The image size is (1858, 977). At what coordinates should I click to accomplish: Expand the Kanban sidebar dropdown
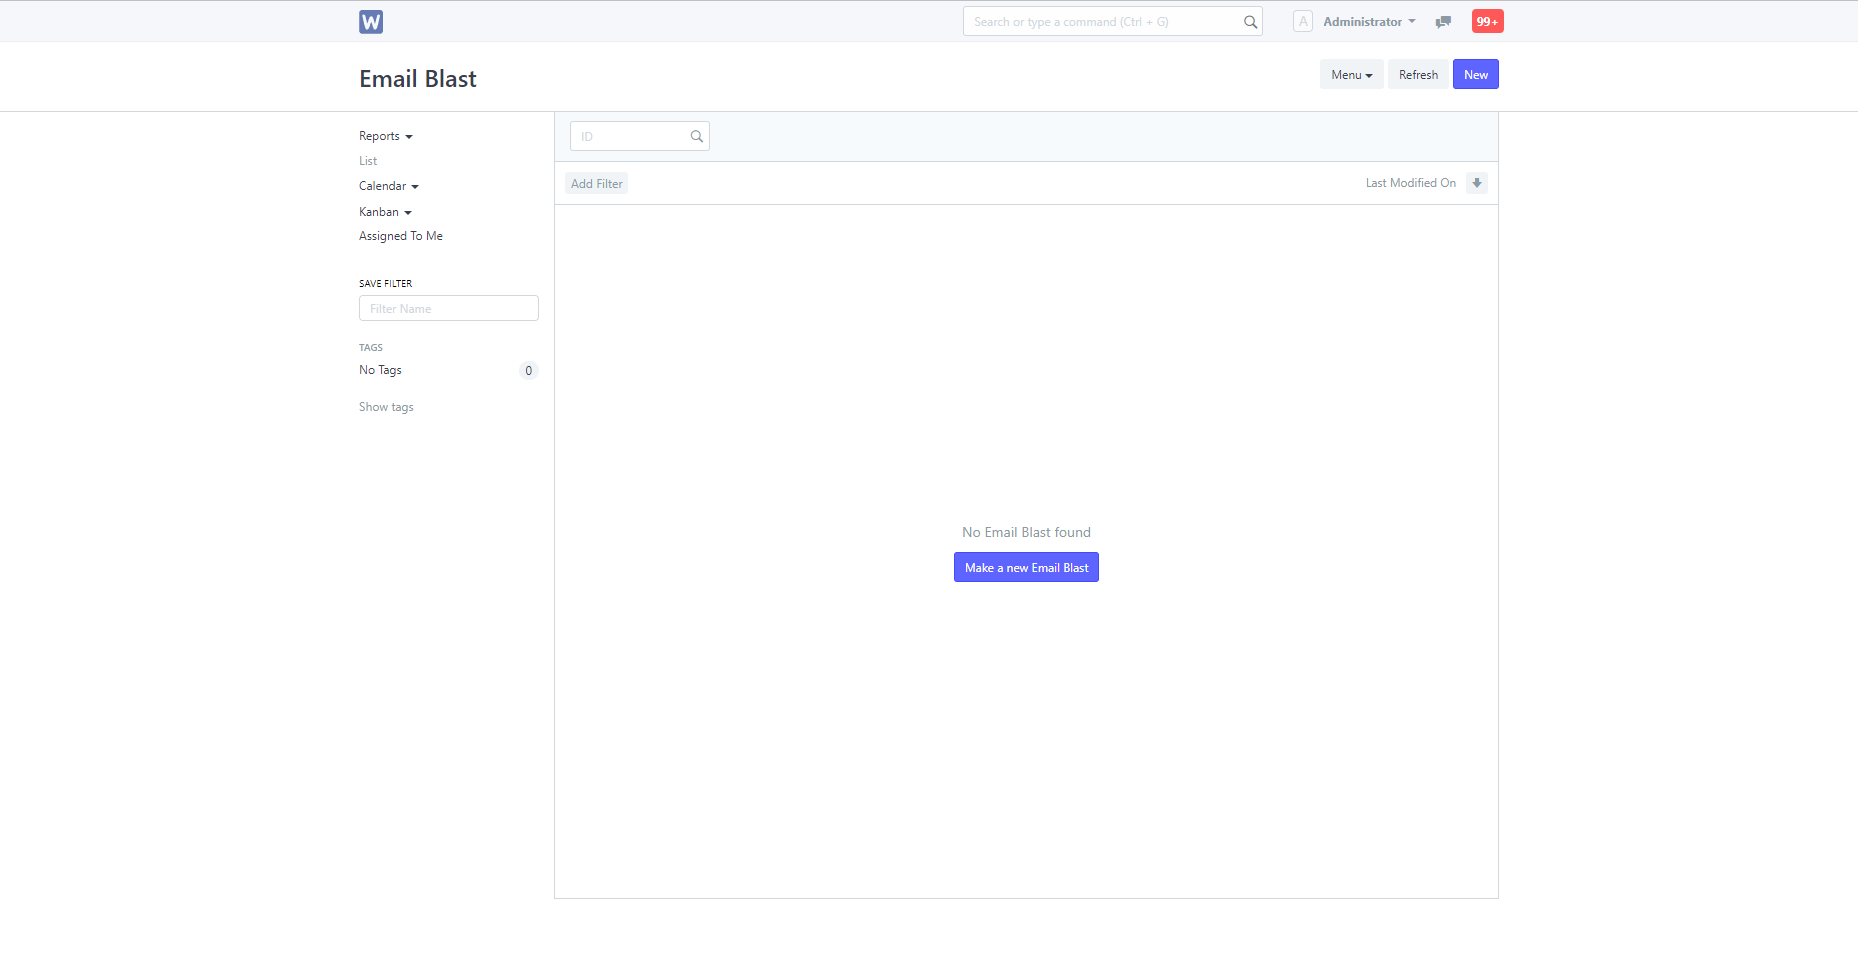tap(385, 212)
